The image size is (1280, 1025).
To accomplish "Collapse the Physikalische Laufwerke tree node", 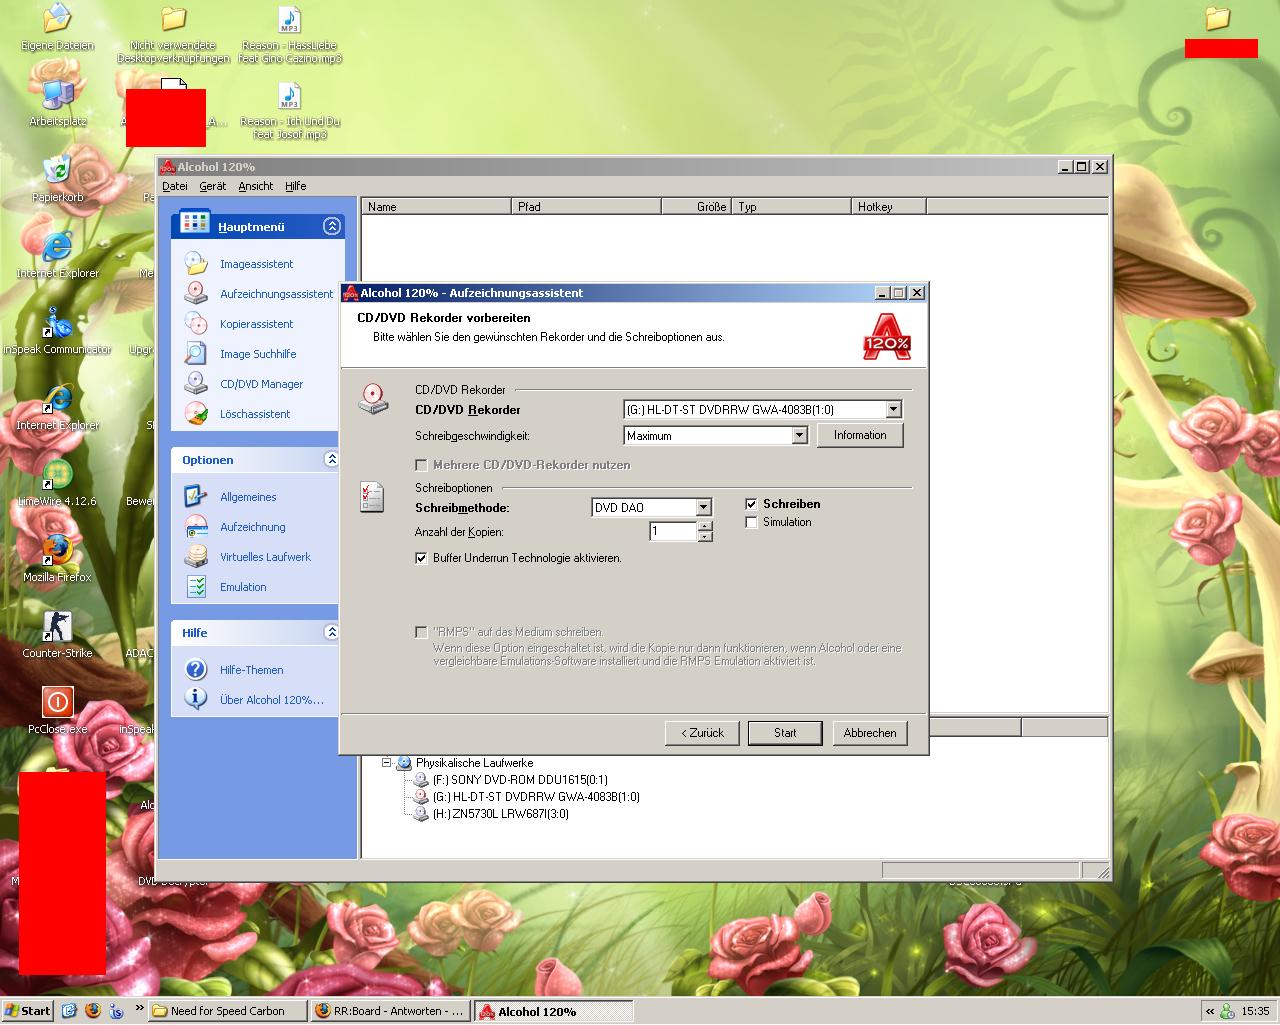I will click(x=386, y=762).
